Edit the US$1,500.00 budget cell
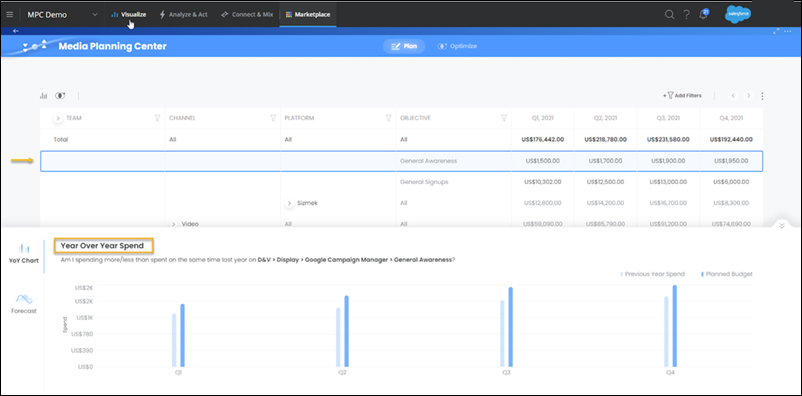 point(543,161)
